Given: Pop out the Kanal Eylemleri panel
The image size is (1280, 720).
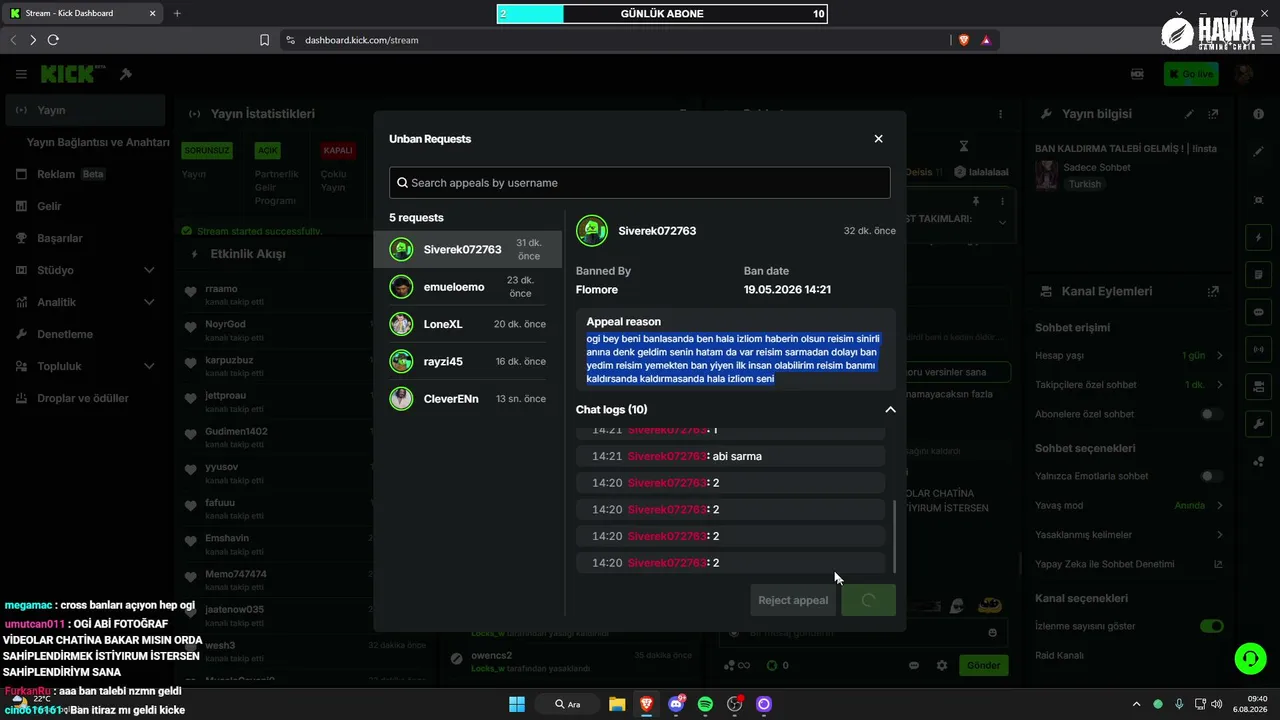Looking at the screenshot, I should (1213, 291).
